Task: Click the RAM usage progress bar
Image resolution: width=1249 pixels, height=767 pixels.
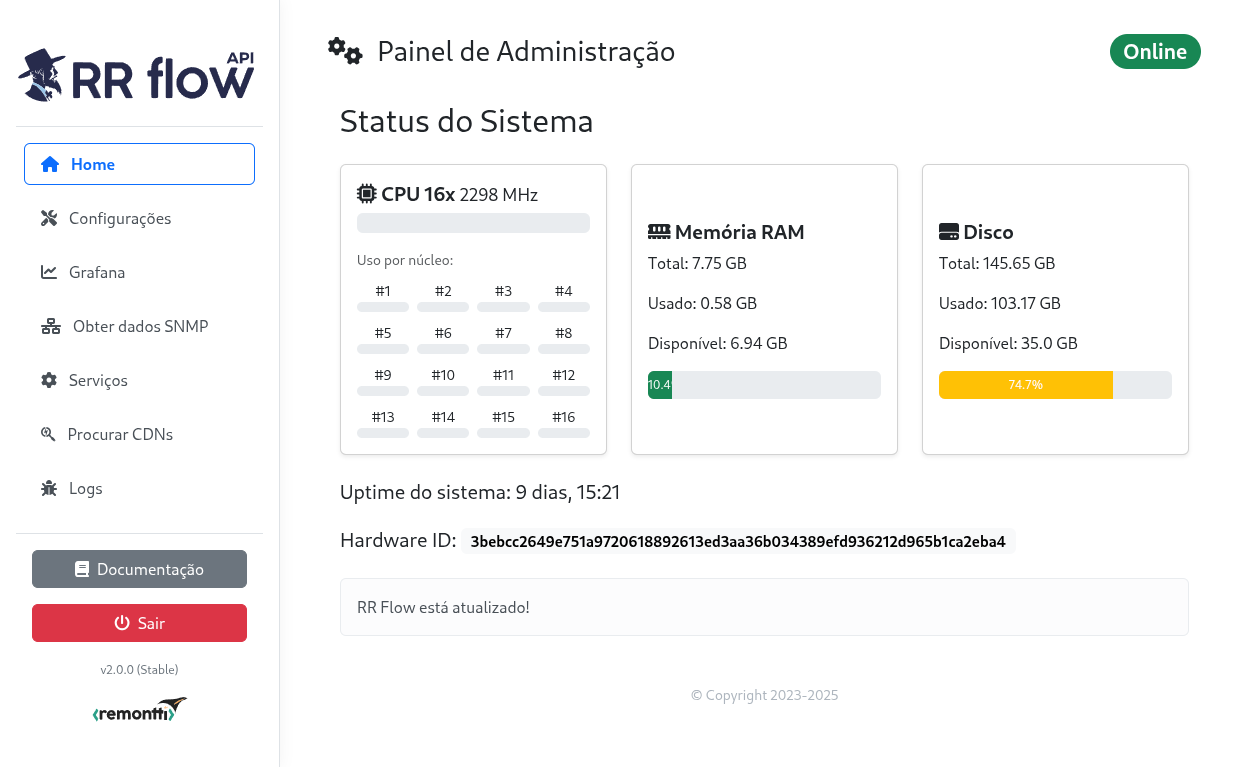Action: (764, 385)
